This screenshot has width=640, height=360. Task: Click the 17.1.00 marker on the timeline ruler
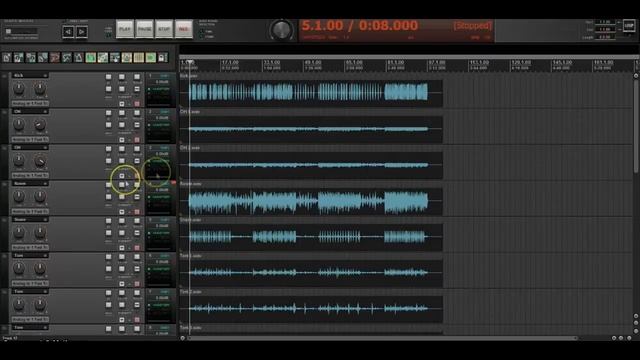click(x=230, y=62)
